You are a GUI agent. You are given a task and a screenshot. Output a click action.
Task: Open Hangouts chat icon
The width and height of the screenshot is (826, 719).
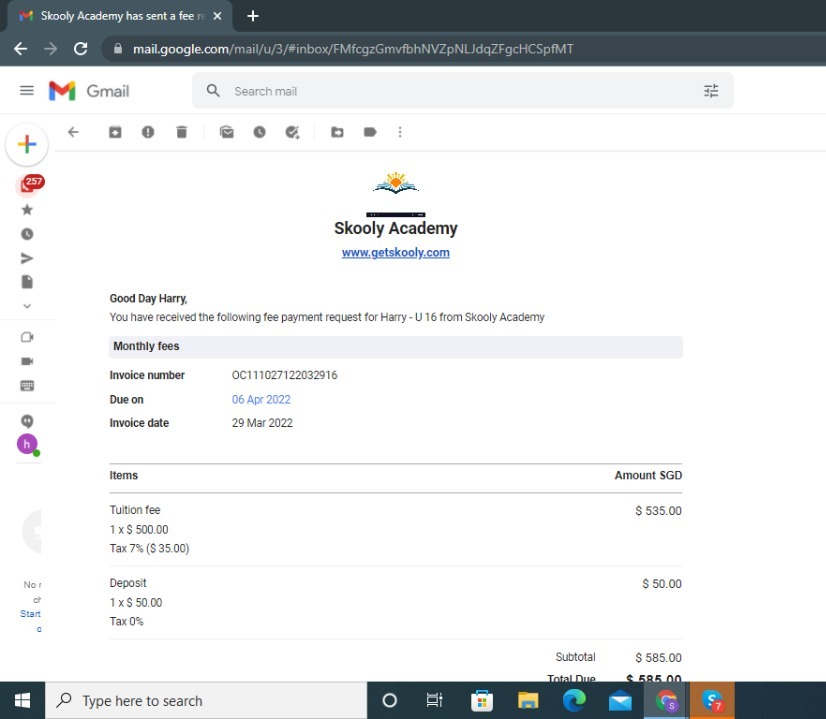coord(27,421)
